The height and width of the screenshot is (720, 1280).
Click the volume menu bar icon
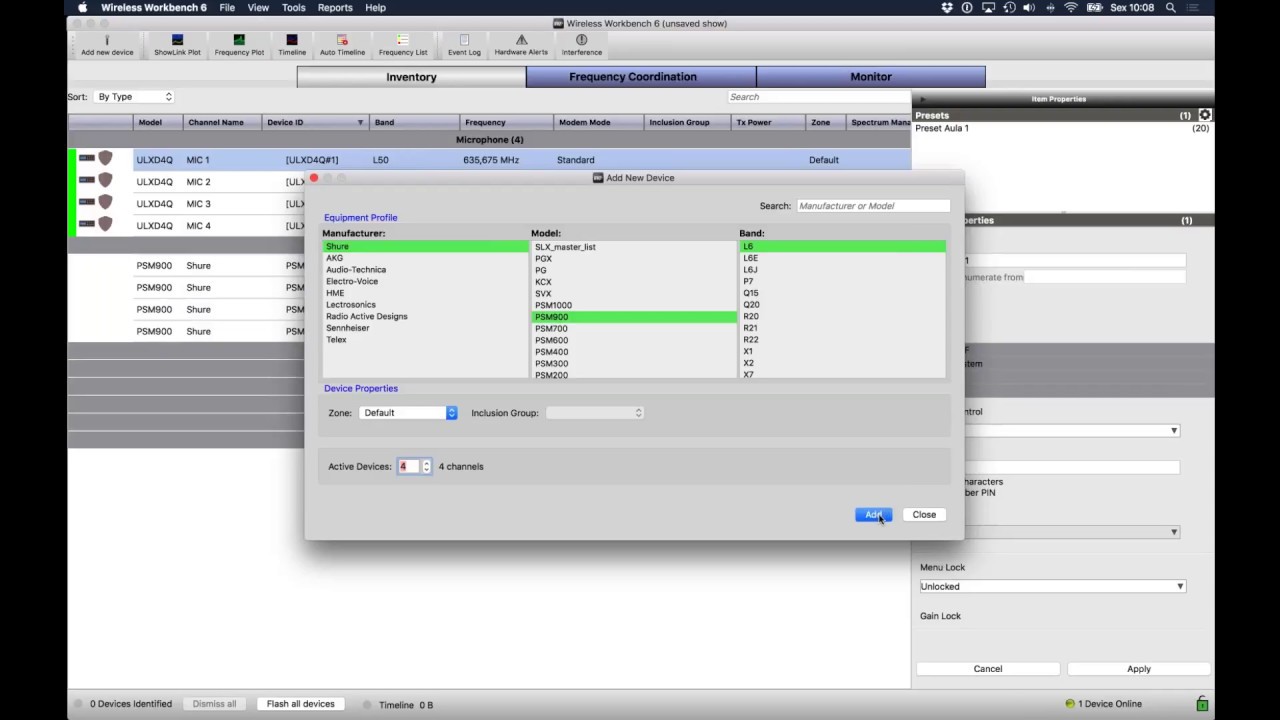coord(1029,8)
